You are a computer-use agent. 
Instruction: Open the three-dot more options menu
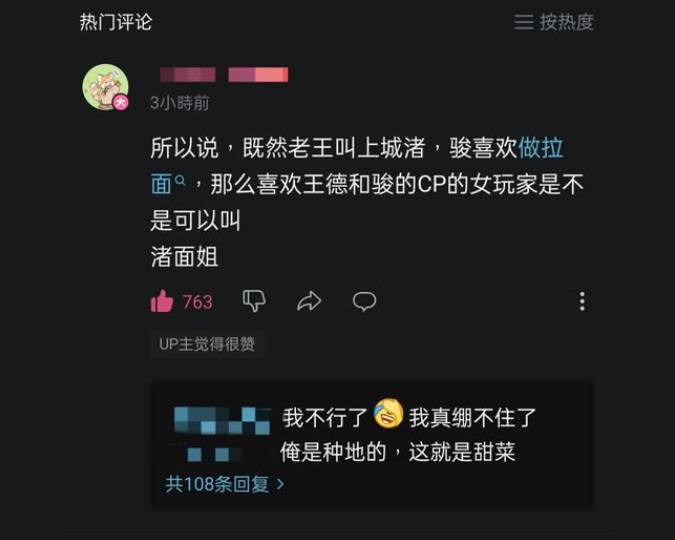tap(582, 301)
